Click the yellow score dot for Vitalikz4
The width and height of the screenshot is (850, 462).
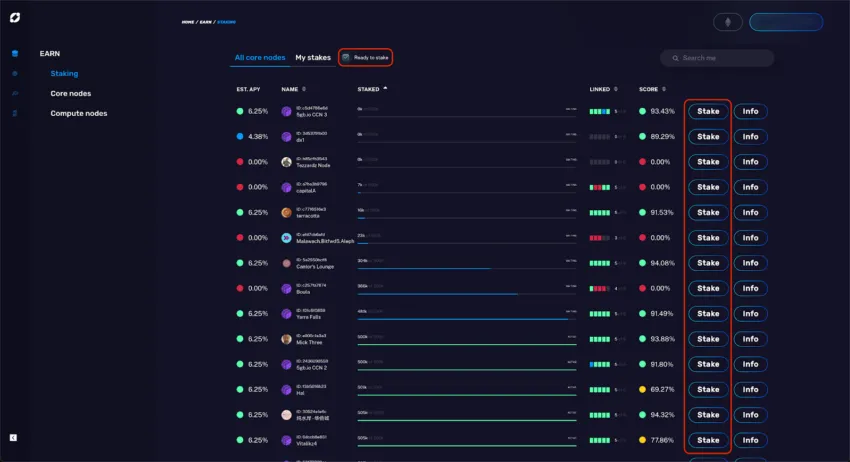642,440
